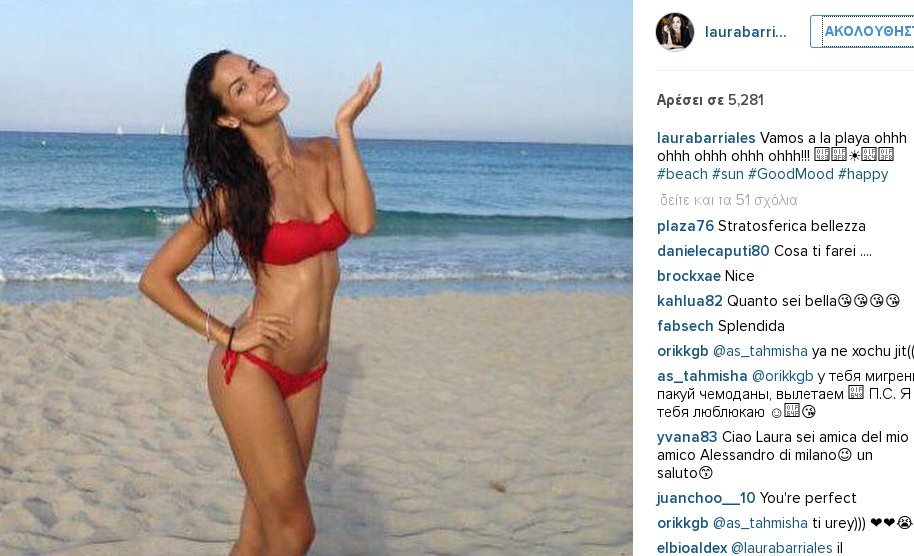Open the profile avatar picture

[675, 32]
